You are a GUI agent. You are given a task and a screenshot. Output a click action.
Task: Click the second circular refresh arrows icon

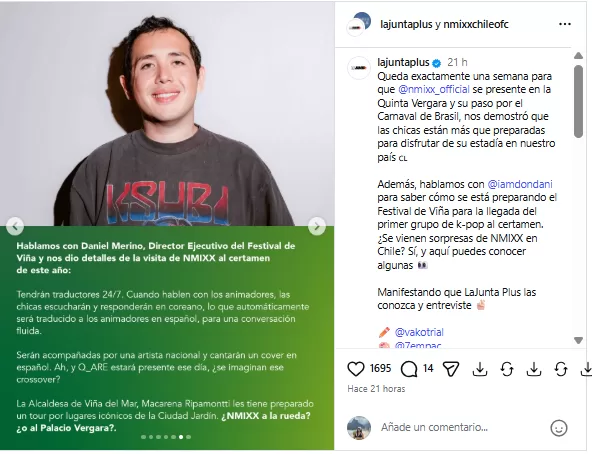tap(561, 369)
